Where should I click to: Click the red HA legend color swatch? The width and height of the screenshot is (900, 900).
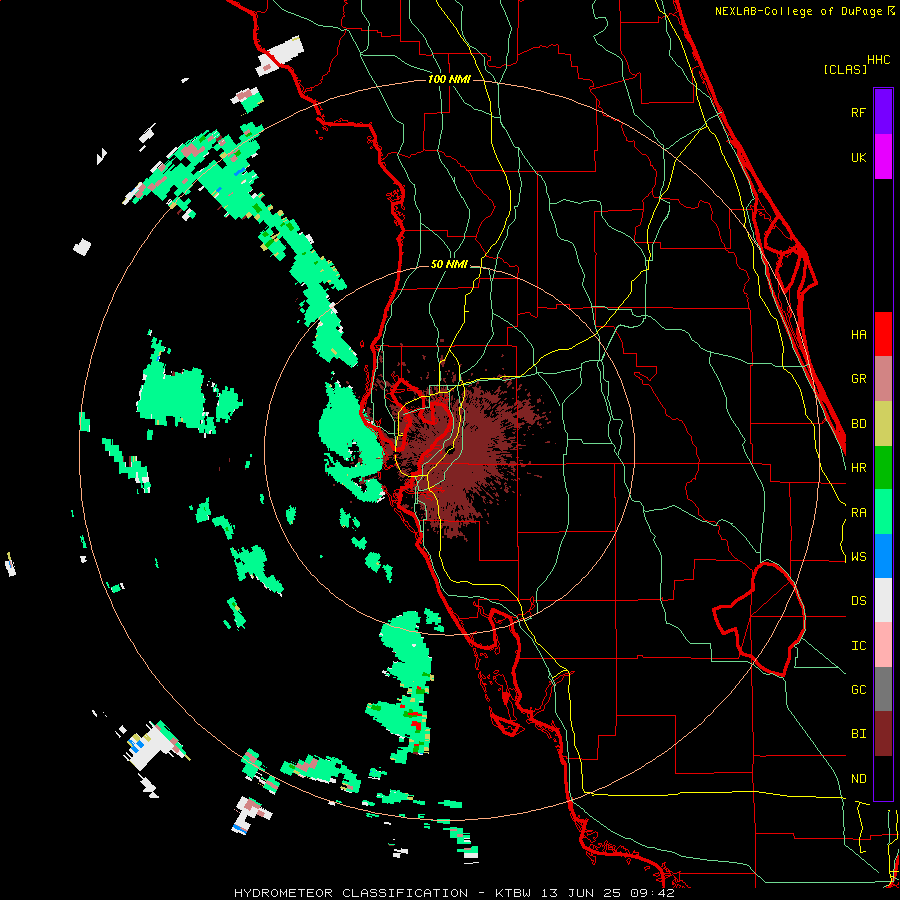coord(883,334)
